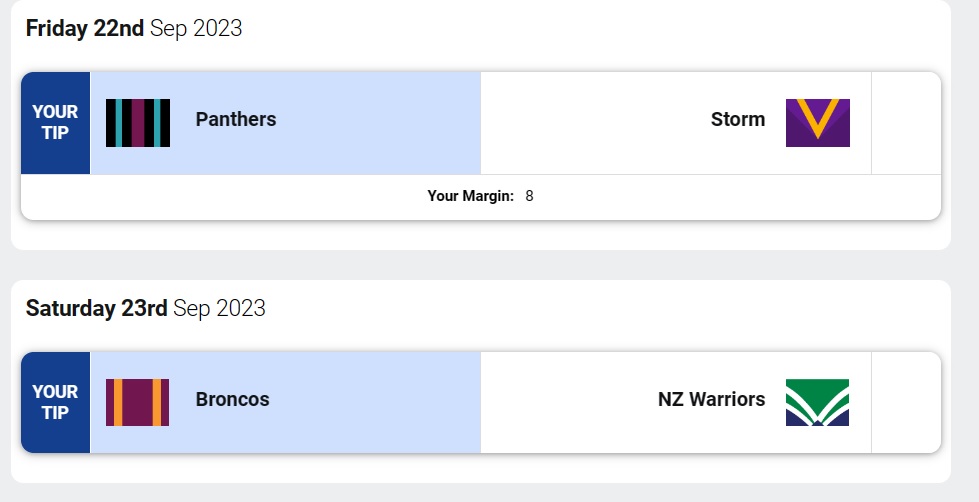Click the Broncos maroon and gold logo
Viewport: 979px width, 502px height.
point(138,402)
